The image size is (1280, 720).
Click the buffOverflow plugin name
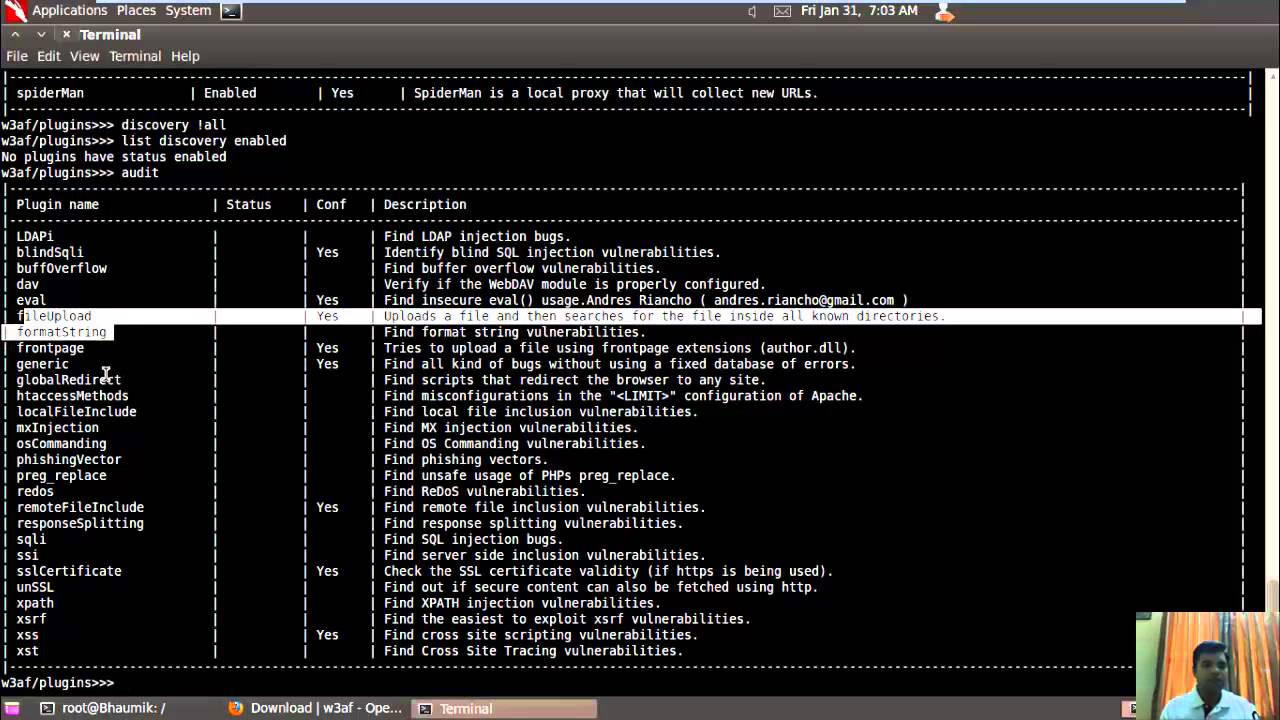point(61,268)
